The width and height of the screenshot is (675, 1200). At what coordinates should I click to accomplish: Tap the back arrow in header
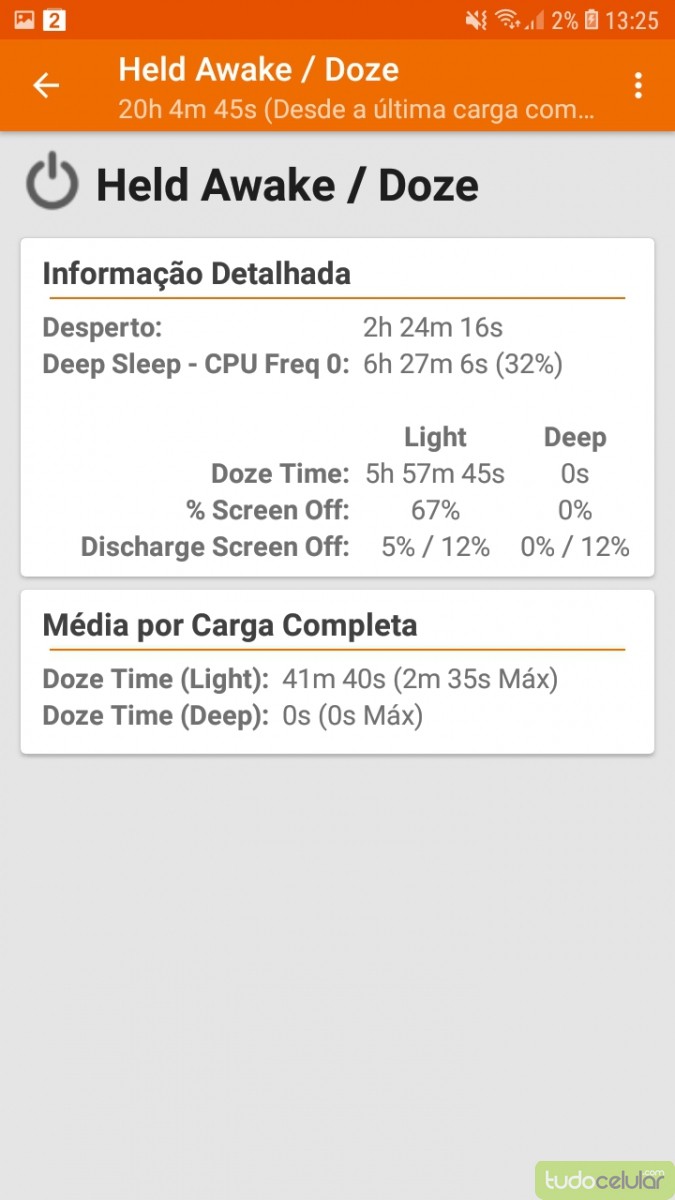pyautogui.click(x=46, y=86)
